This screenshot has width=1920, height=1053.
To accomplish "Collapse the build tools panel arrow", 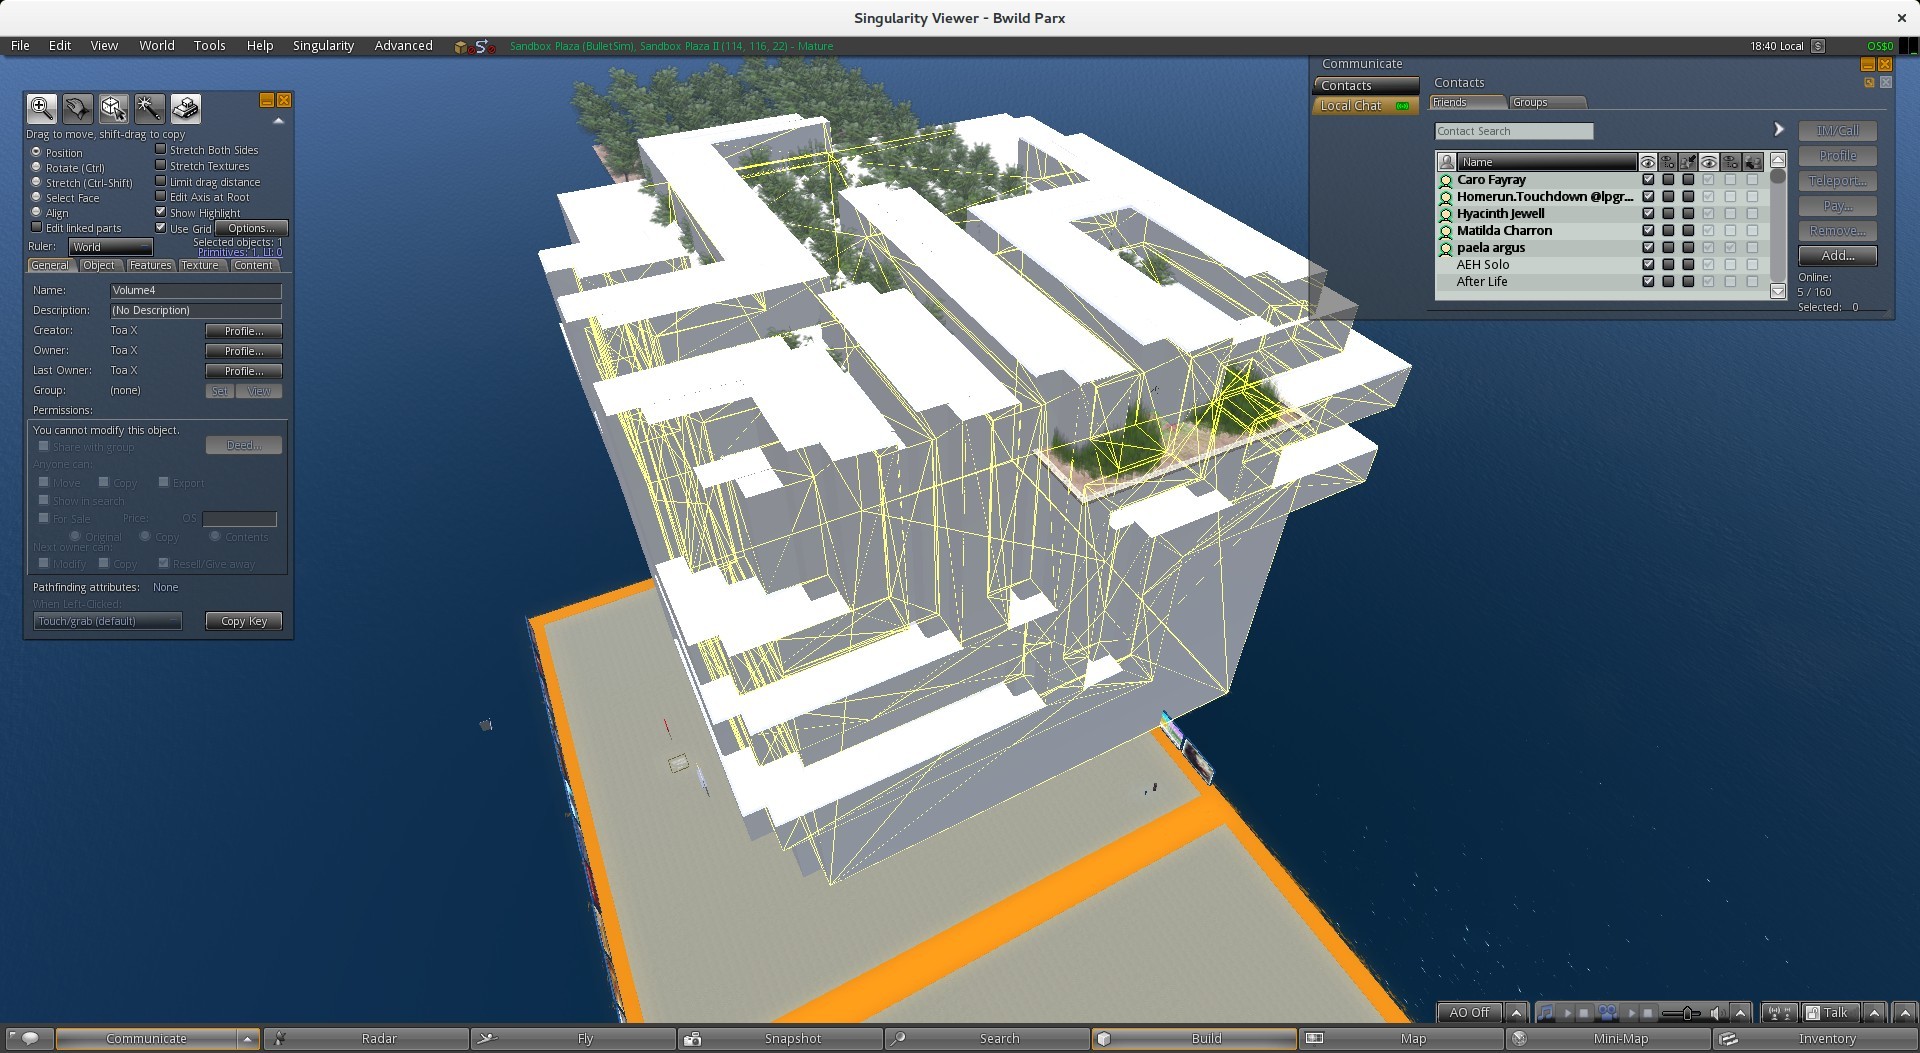I will (279, 121).
